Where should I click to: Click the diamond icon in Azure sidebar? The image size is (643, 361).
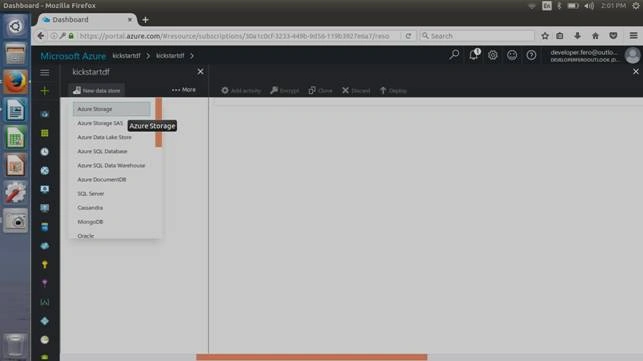pyautogui.click(x=44, y=321)
